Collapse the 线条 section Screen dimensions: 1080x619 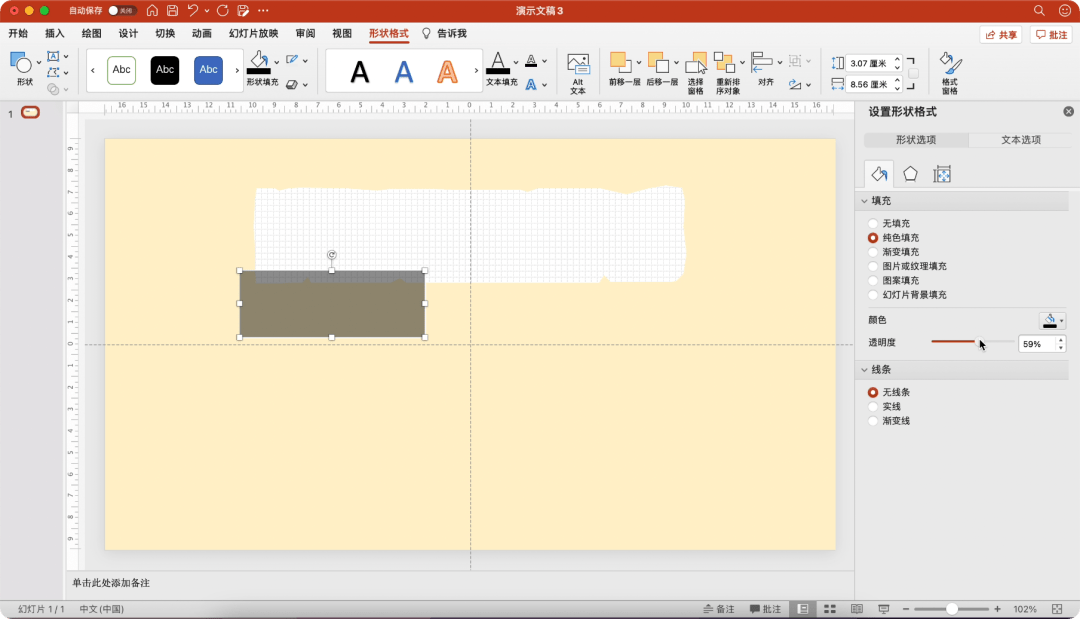[x=864, y=370]
